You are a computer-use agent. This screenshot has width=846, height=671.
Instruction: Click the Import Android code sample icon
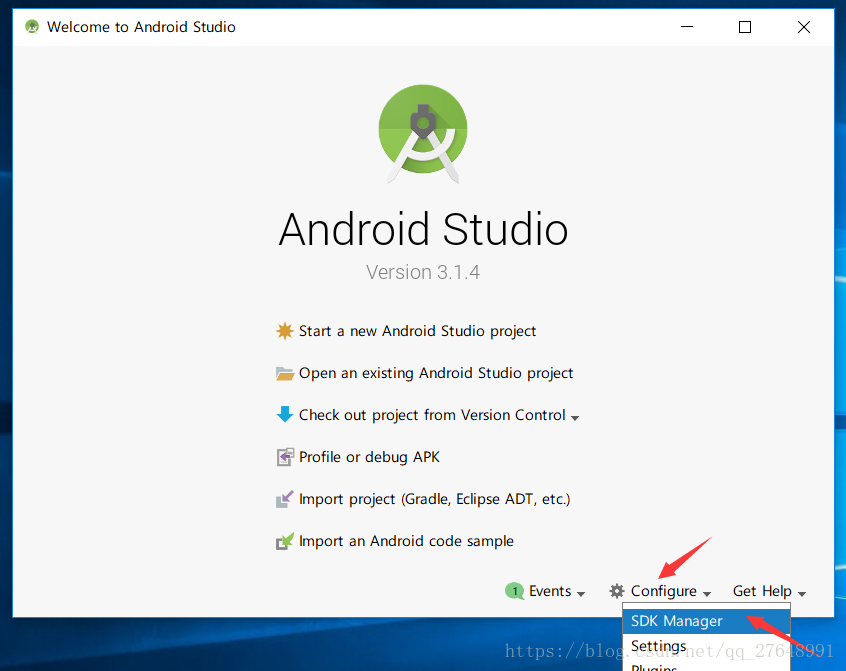[284, 541]
